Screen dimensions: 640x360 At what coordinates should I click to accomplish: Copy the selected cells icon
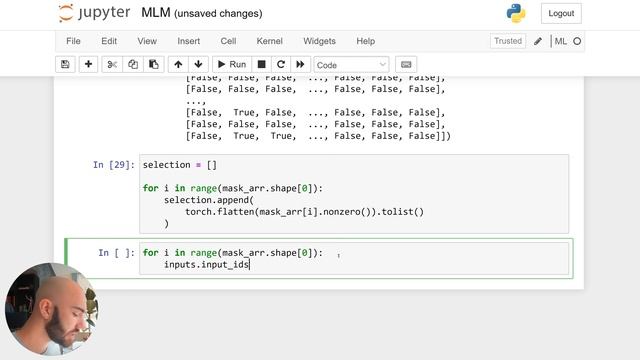click(133, 64)
